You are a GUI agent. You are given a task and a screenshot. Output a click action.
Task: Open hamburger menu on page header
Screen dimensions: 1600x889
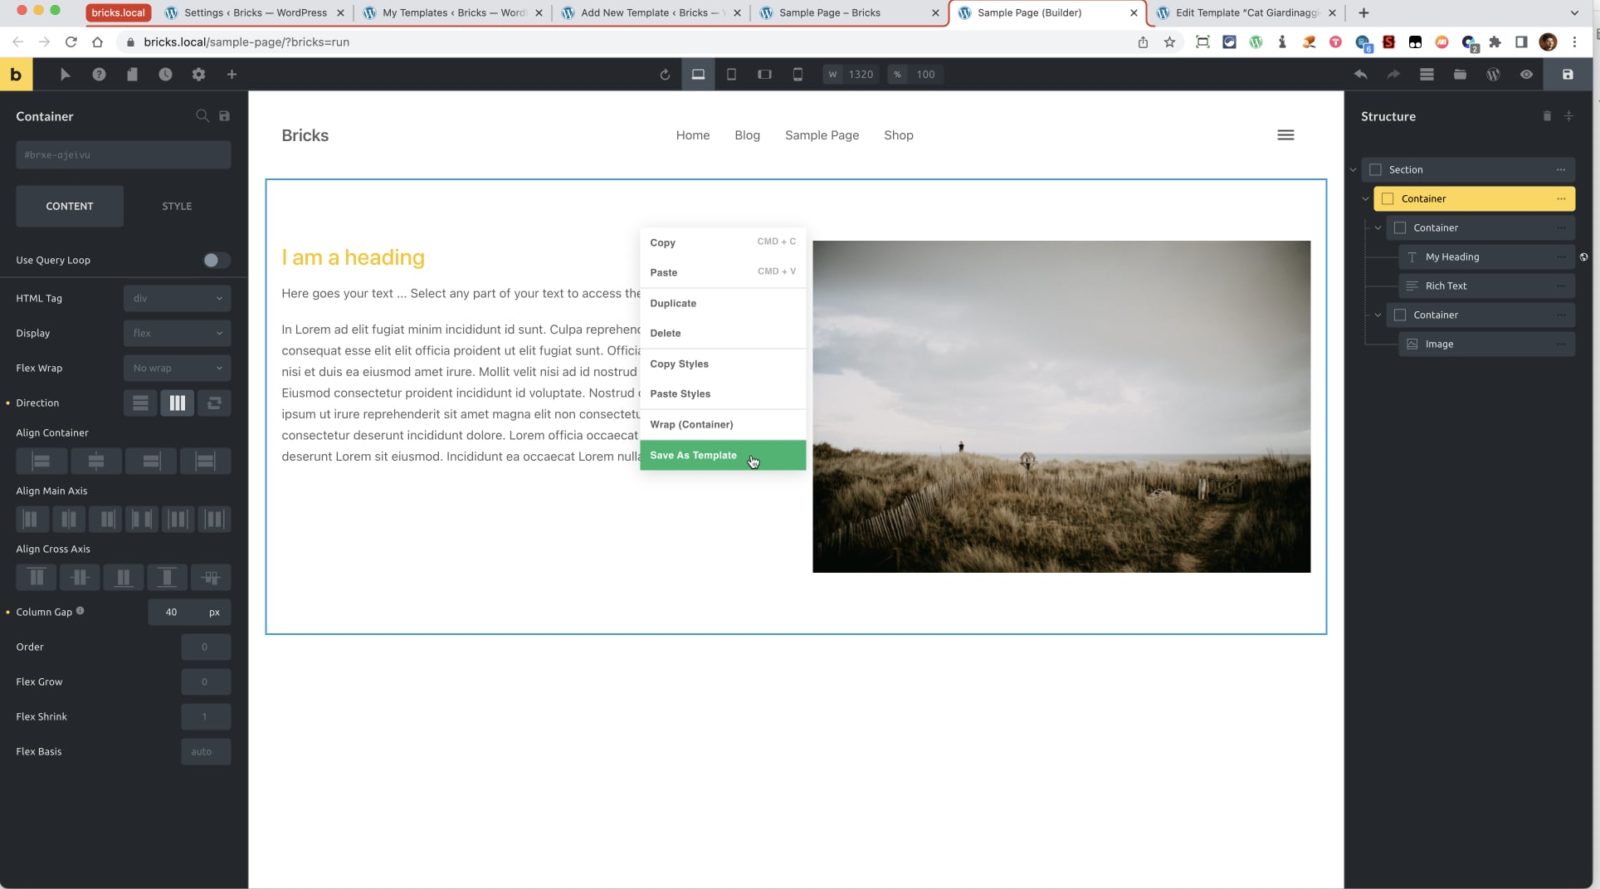point(1285,135)
